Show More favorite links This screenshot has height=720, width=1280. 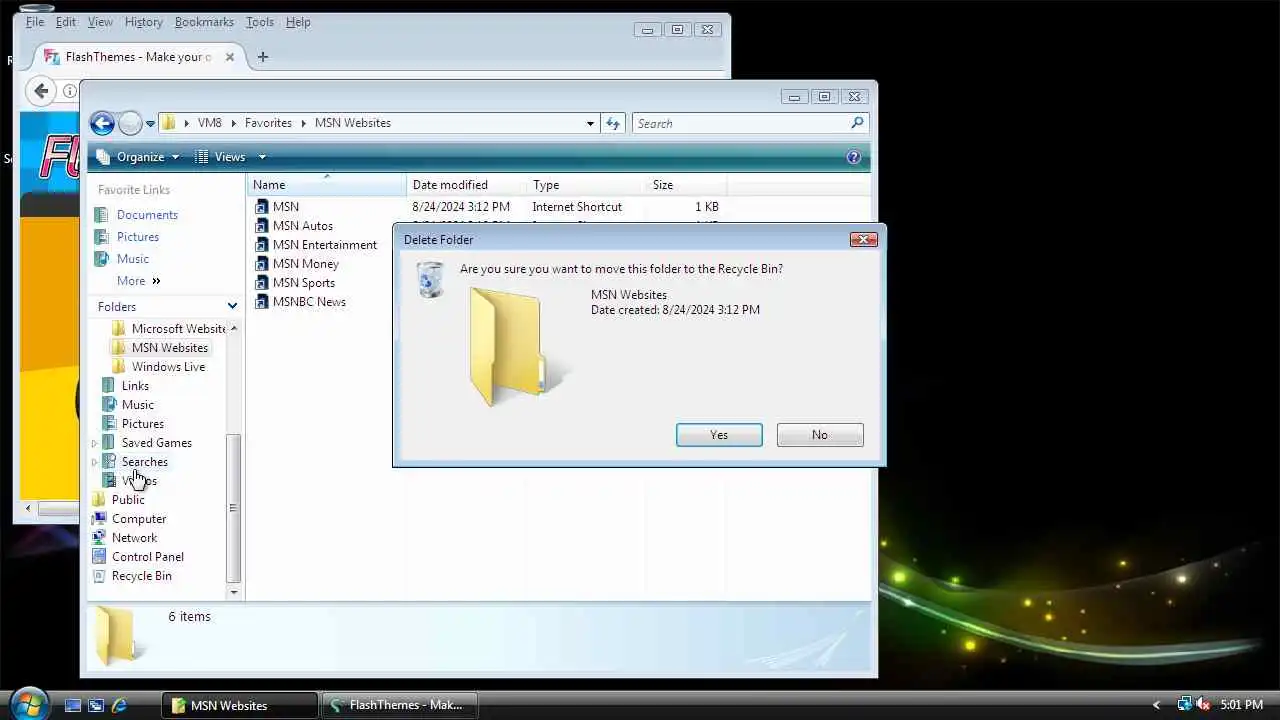(x=138, y=281)
